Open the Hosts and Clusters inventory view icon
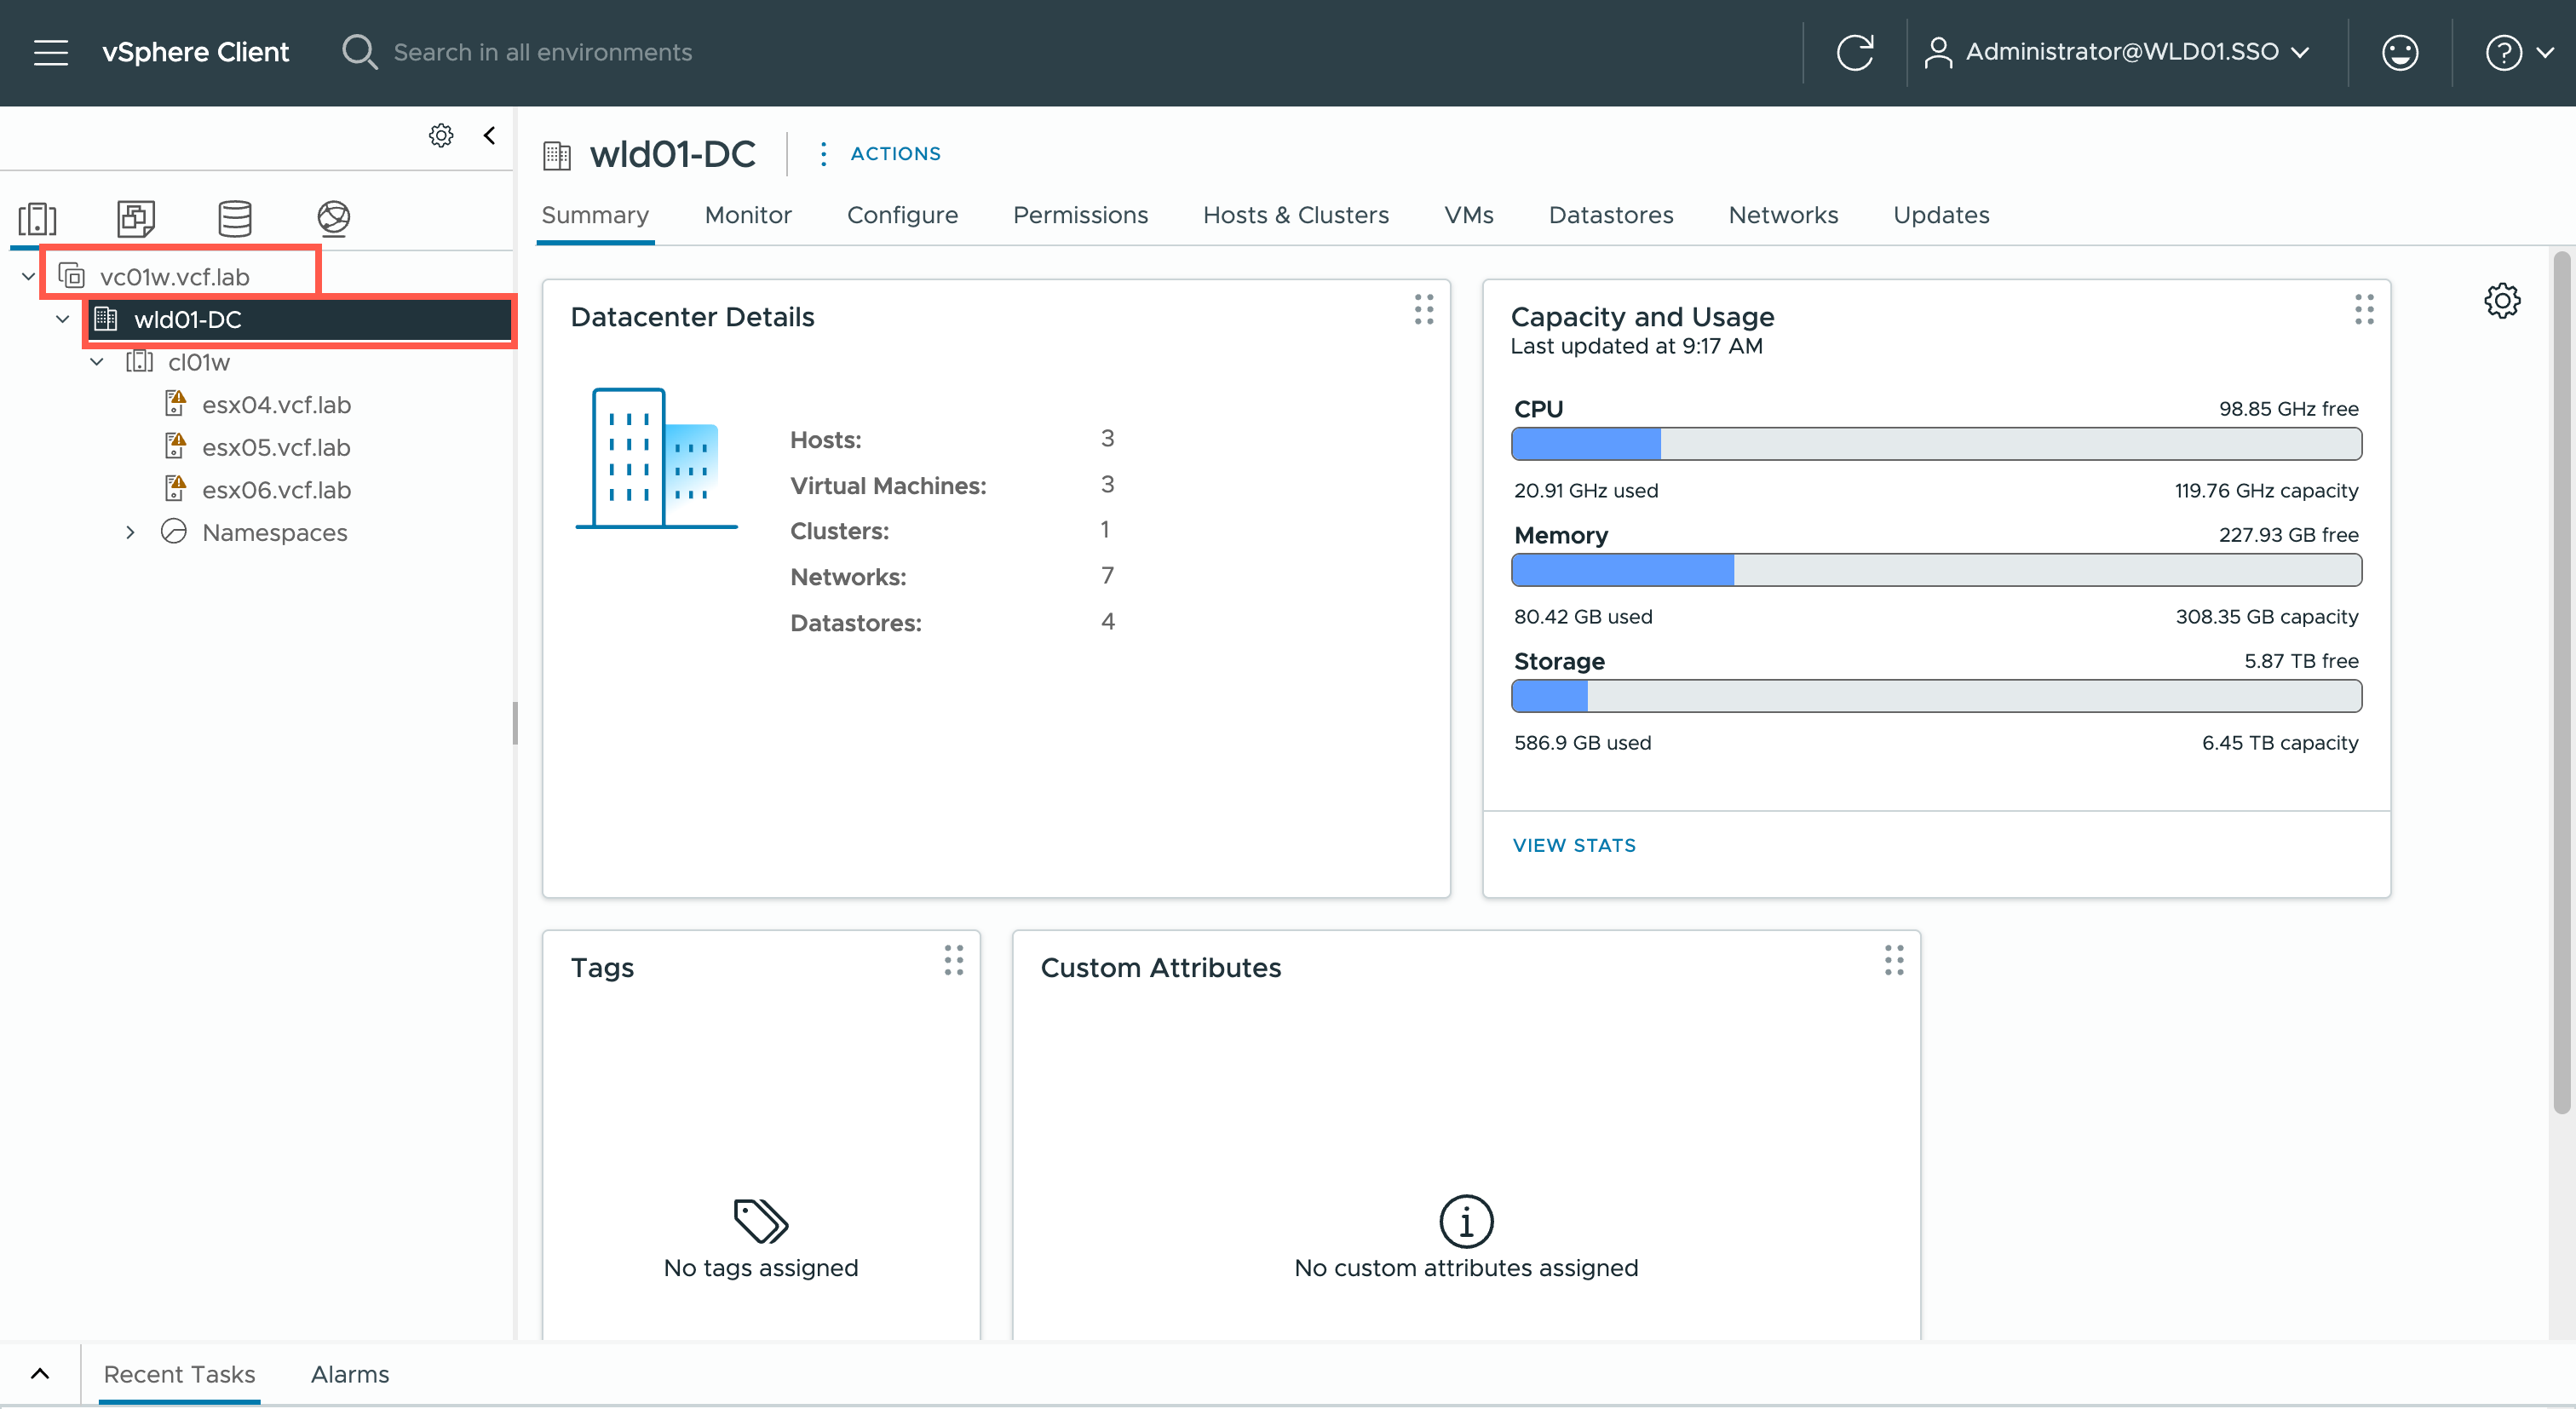The image size is (2576, 1409). pos(38,218)
